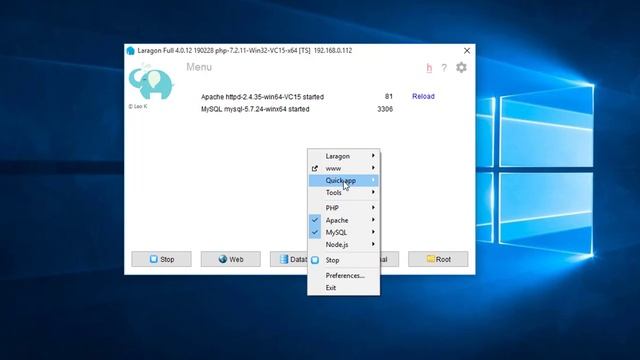Close the Laragon window
Image resolution: width=640 pixels, height=360 pixels.
[467, 51]
